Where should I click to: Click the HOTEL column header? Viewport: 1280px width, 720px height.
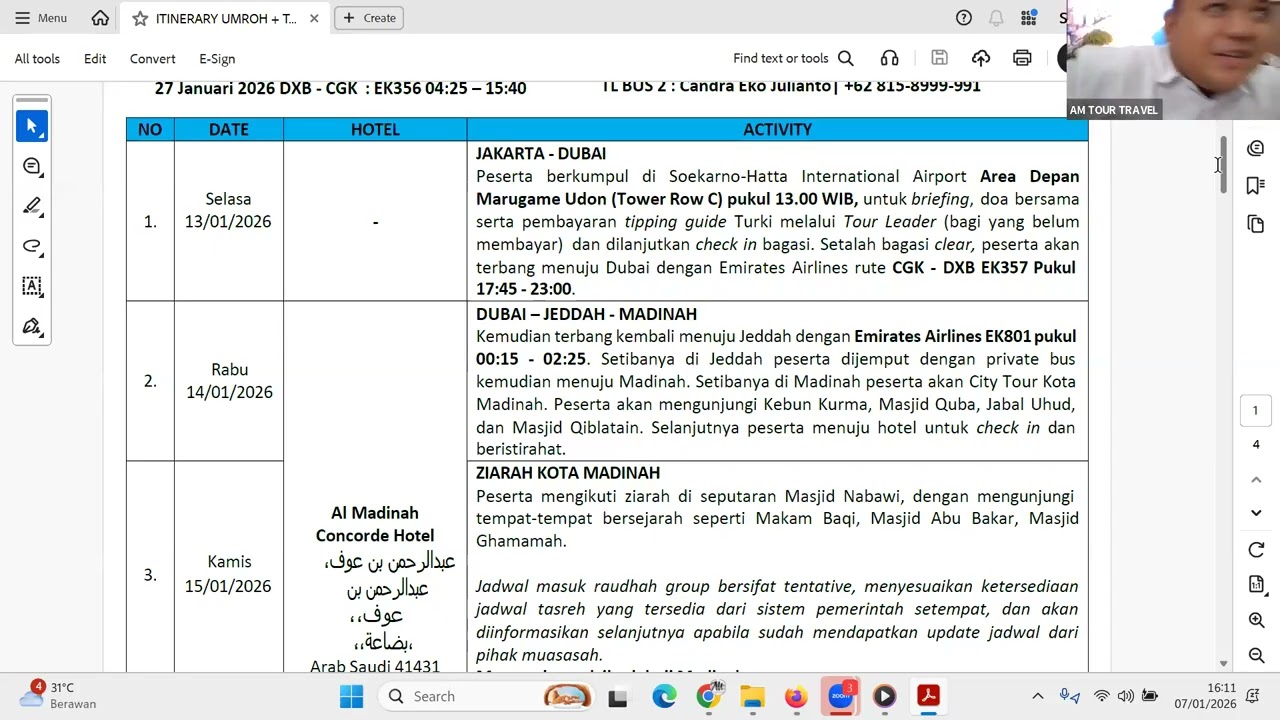point(375,130)
